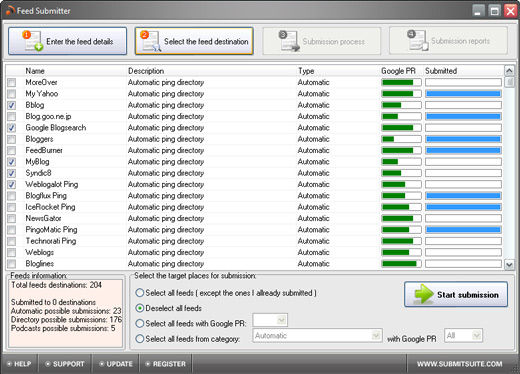The height and width of the screenshot is (374, 520).
Task: Sort the list by Submitted column header
Action: [x=441, y=71]
